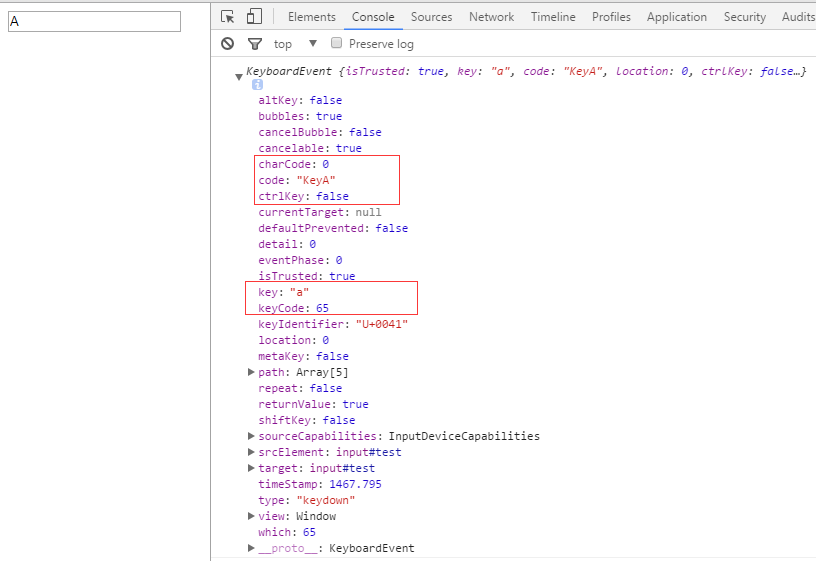The image size is (816, 561).
Task: Activate the inspect element picker icon
Action: pyautogui.click(x=227, y=17)
